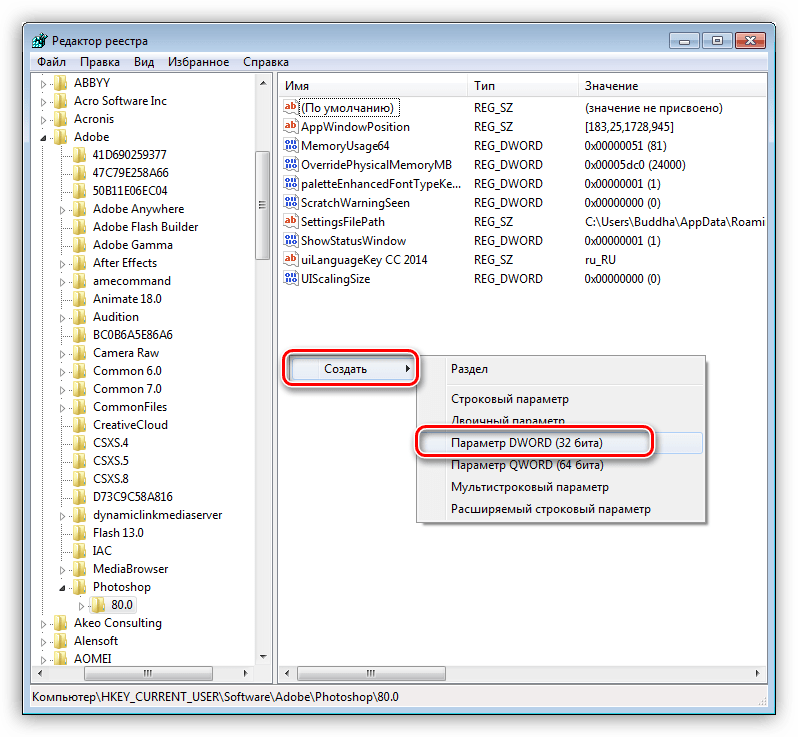Click the Создать context menu item
Image resolution: width=798 pixels, height=737 pixels.
pos(351,368)
